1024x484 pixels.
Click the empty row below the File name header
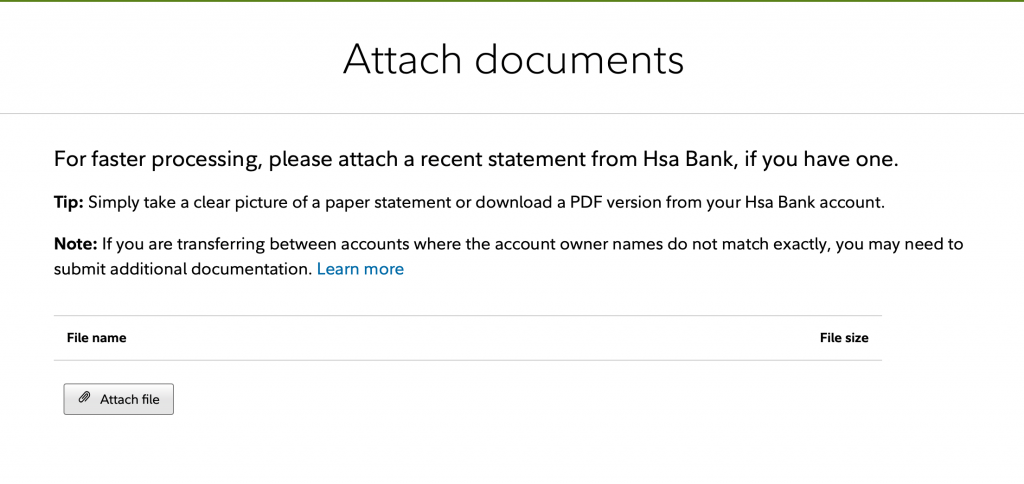click(467, 370)
